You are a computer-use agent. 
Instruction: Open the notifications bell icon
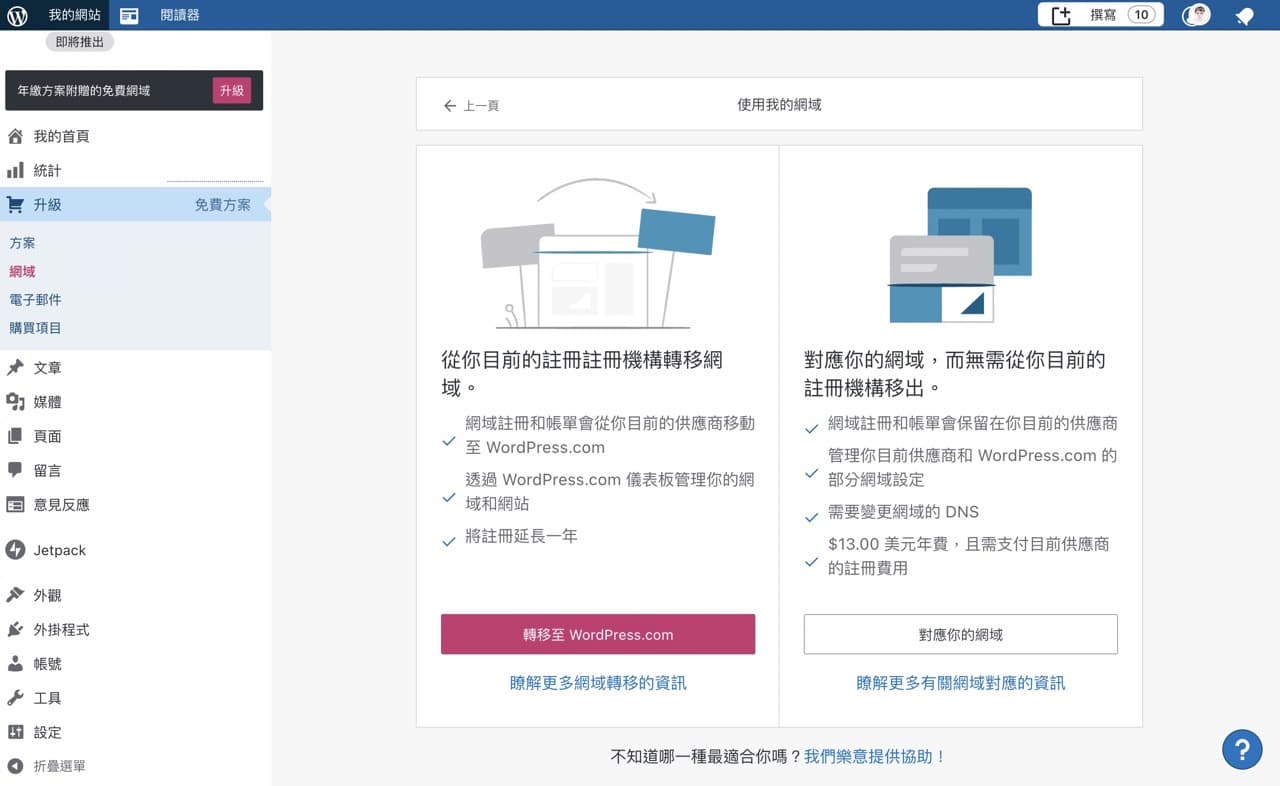(1244, 16)
